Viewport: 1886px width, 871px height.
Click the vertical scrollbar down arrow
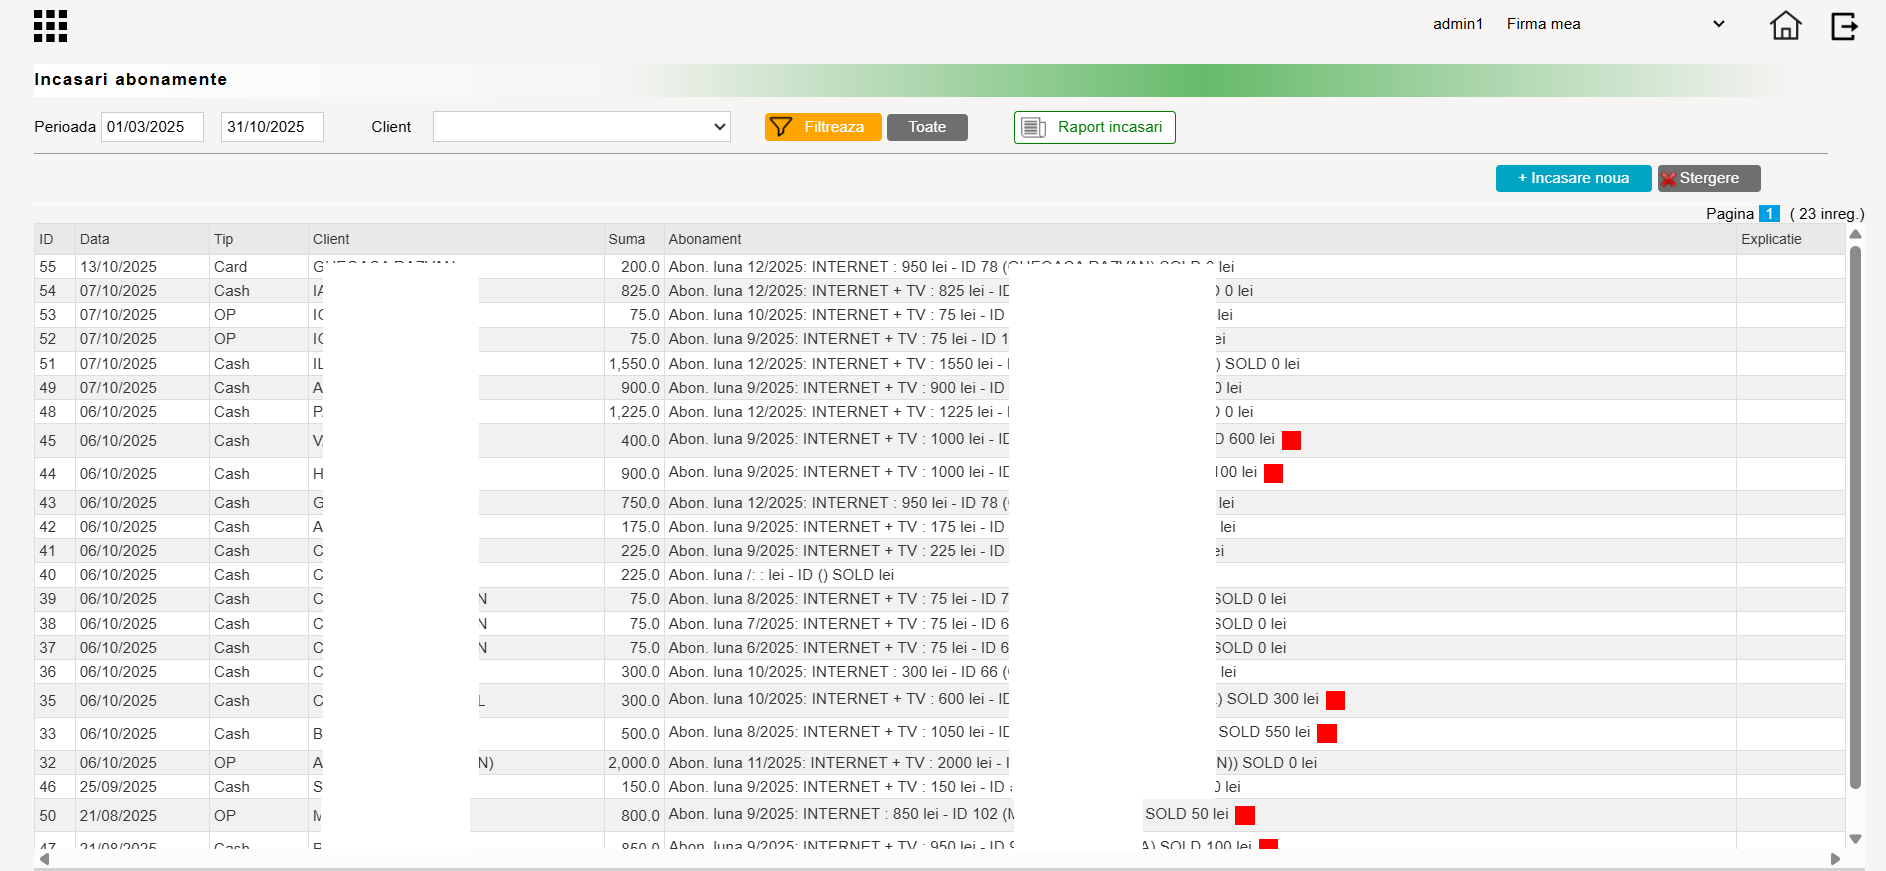click(1855, 839)
